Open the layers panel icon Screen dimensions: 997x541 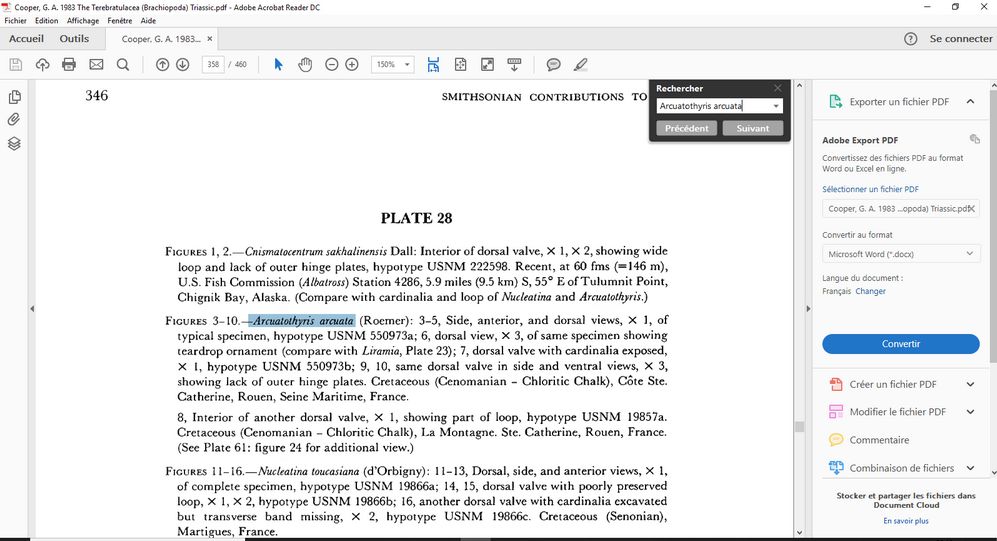(x=14, y=143)
